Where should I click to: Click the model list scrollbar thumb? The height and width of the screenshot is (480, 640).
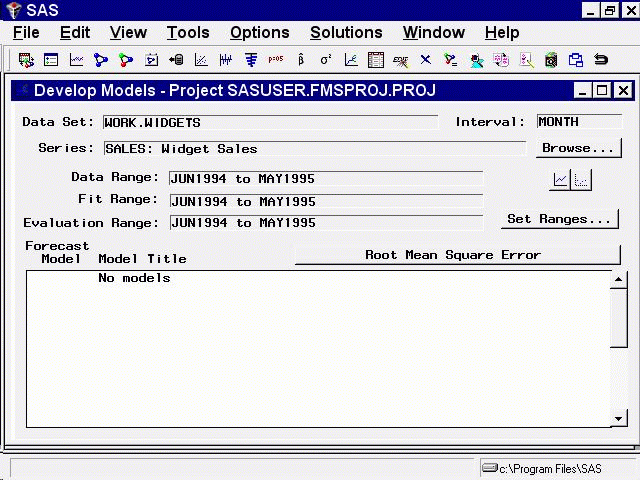(x=619, y=318)
